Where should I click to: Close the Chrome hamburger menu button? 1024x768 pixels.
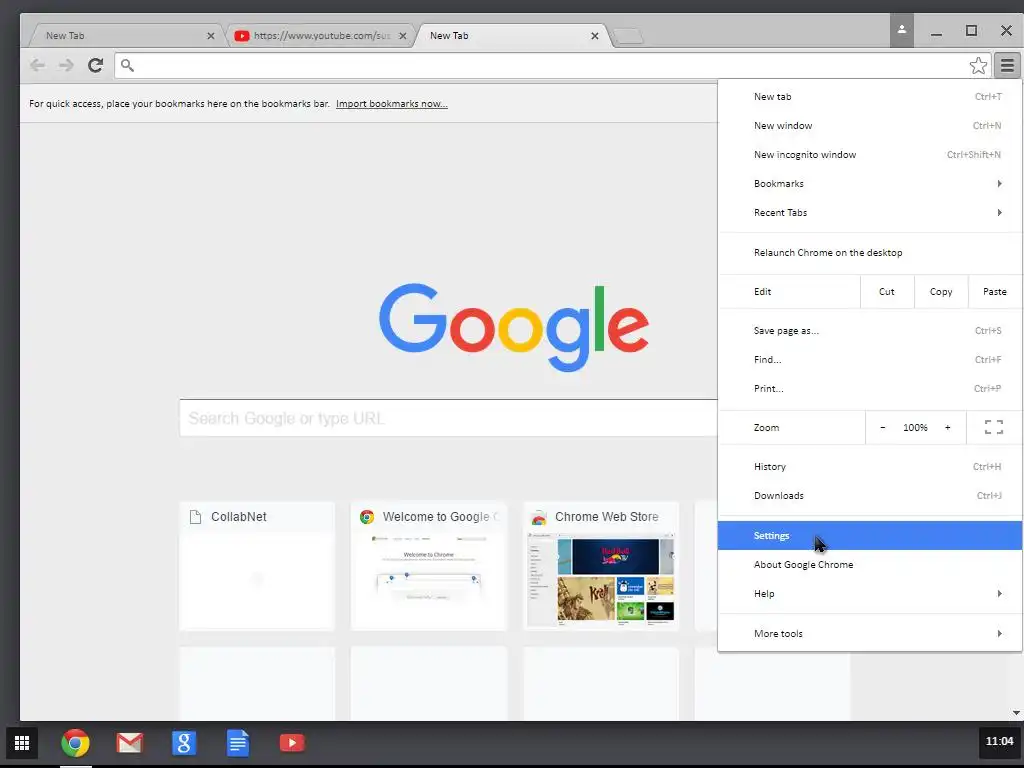point(1007,65)
